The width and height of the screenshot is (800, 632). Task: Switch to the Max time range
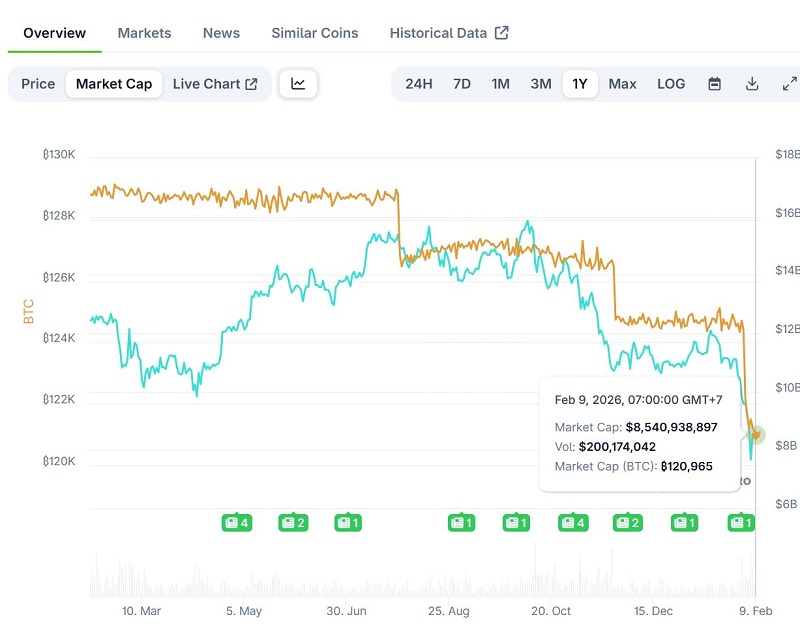click(622, 84)
